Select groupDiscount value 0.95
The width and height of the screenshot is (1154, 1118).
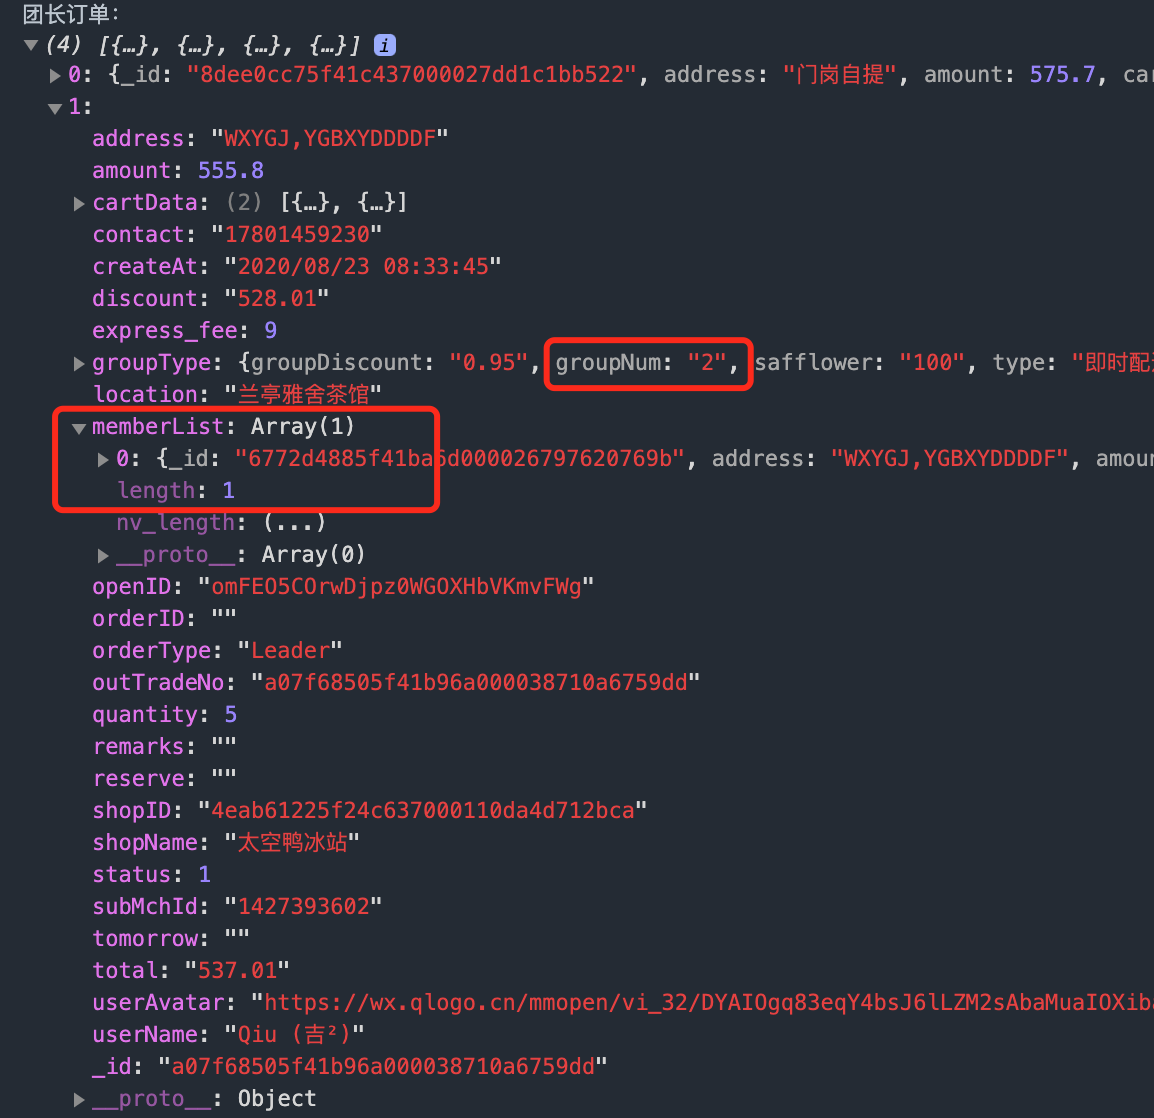[489, 363]
